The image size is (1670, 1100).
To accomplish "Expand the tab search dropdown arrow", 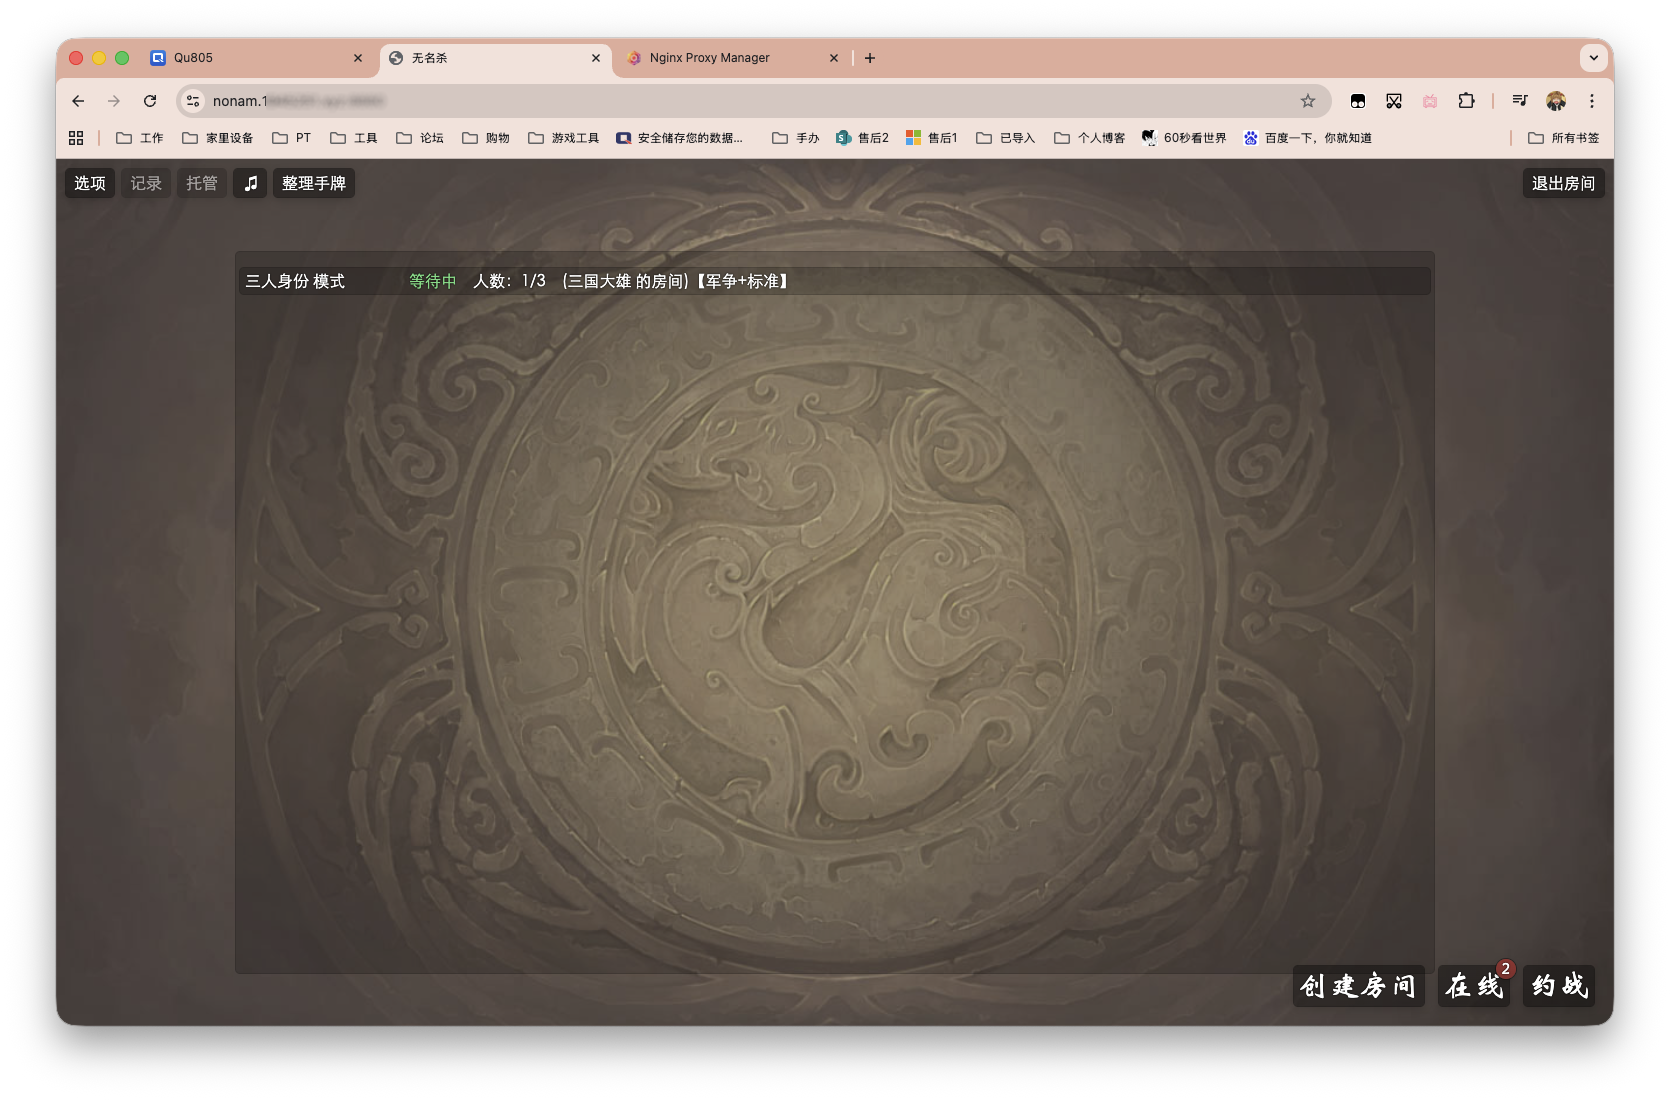I will tap(1593, 58).
